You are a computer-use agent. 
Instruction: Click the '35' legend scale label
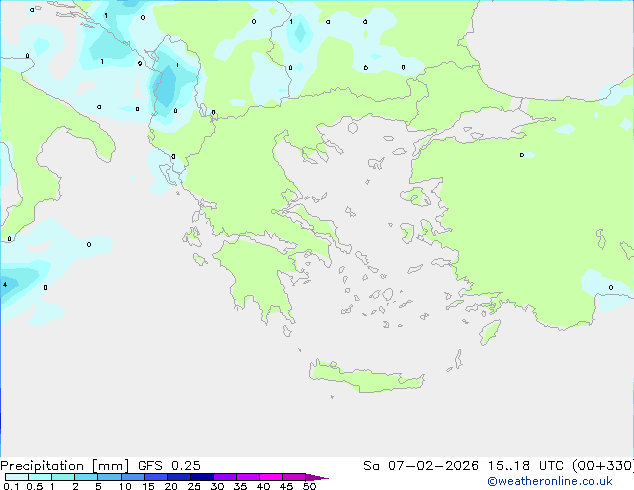(240, 486)
